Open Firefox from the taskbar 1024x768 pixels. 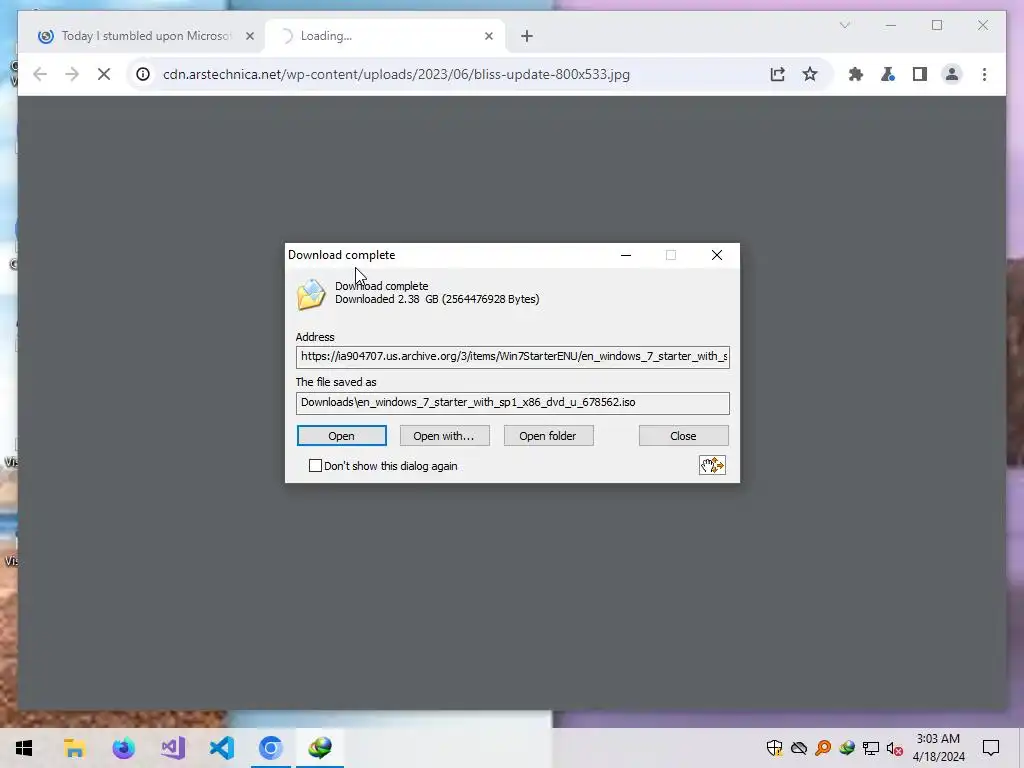[x=123, y=748]
